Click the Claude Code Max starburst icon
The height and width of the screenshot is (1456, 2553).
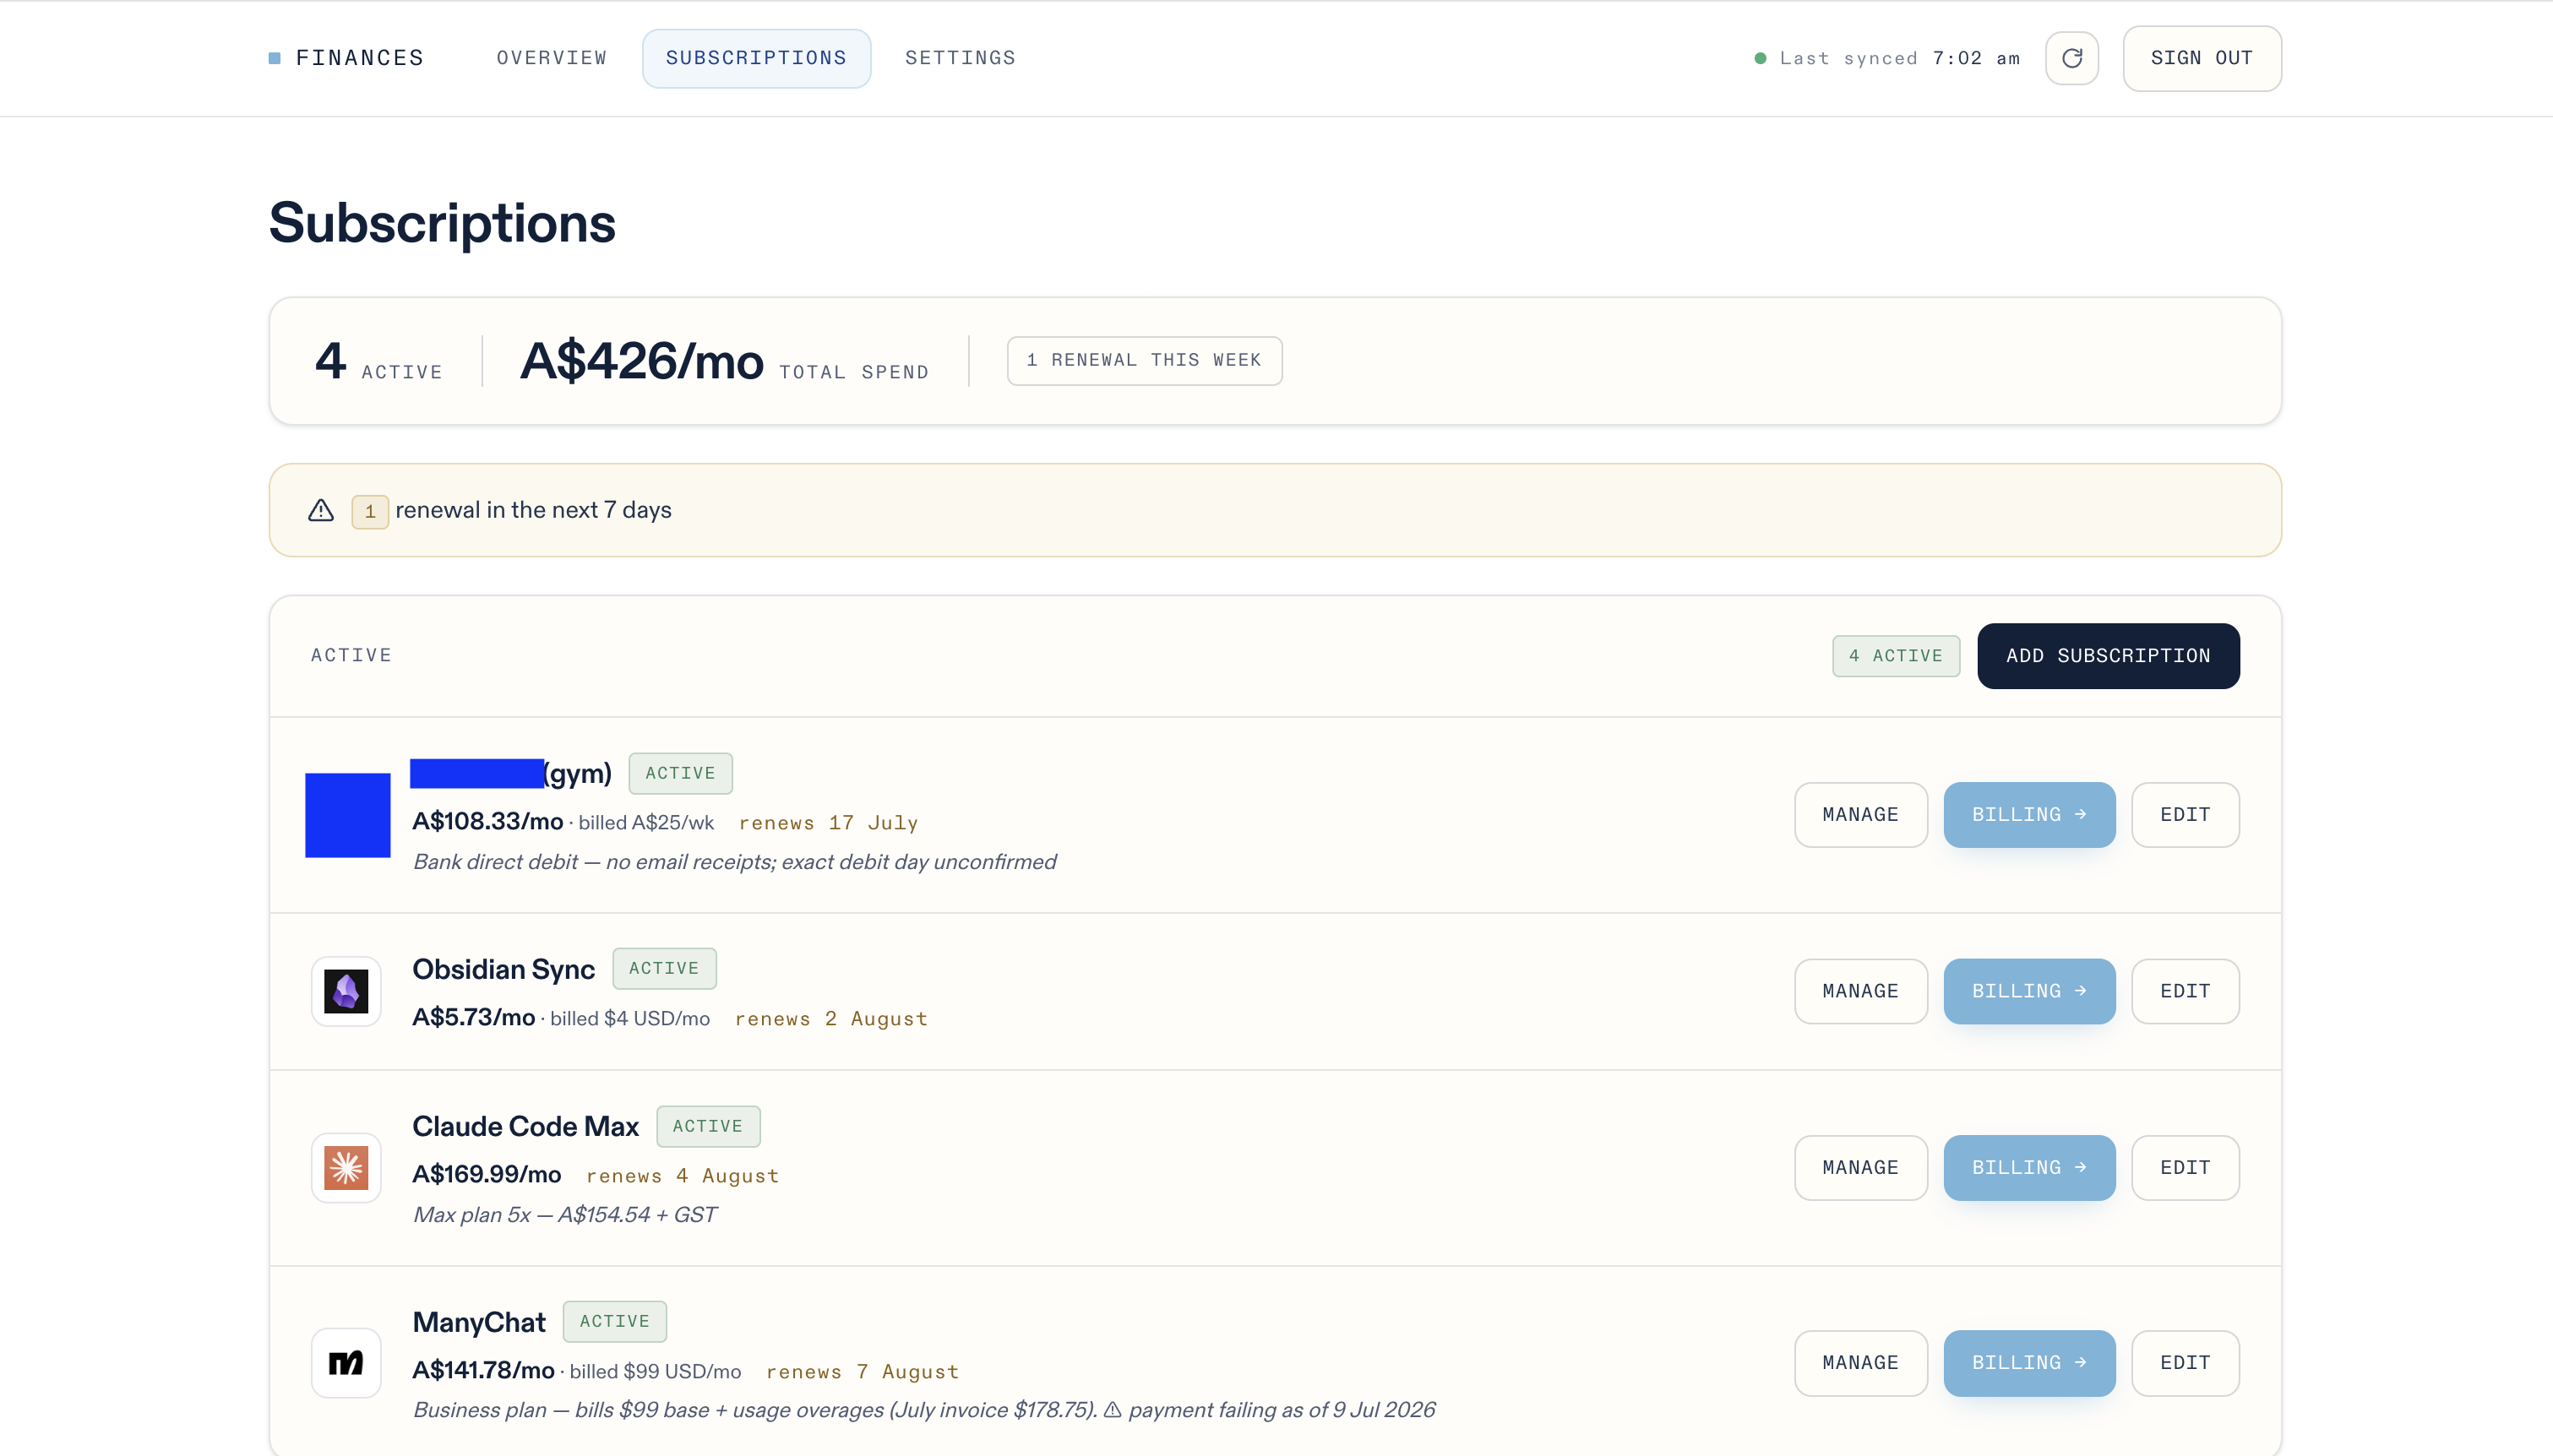[346, 1167]
